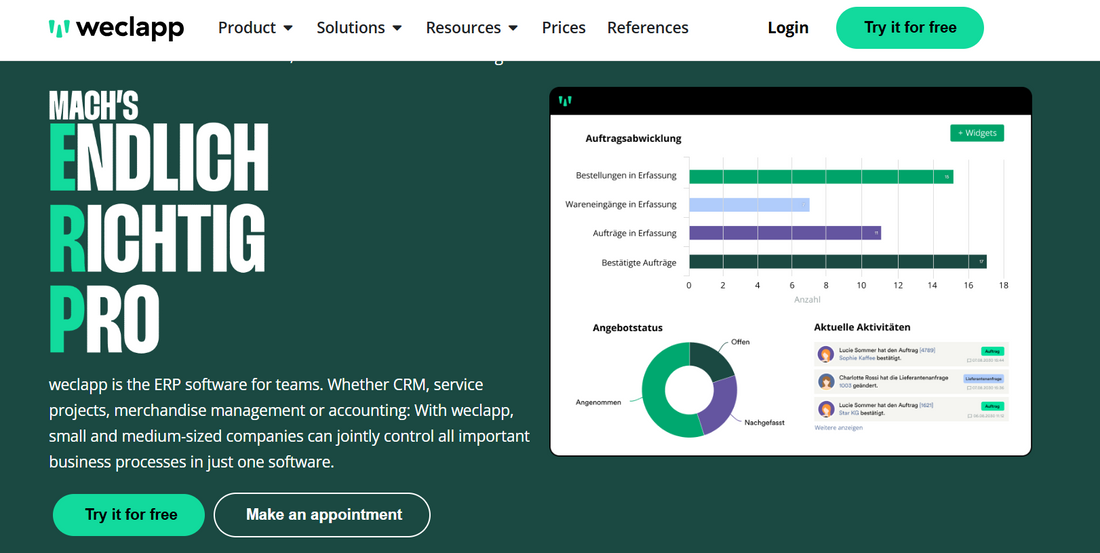Click the Lieferantenanfrage tag on Charlotte Rossi entry

click(x=984, y=378)
